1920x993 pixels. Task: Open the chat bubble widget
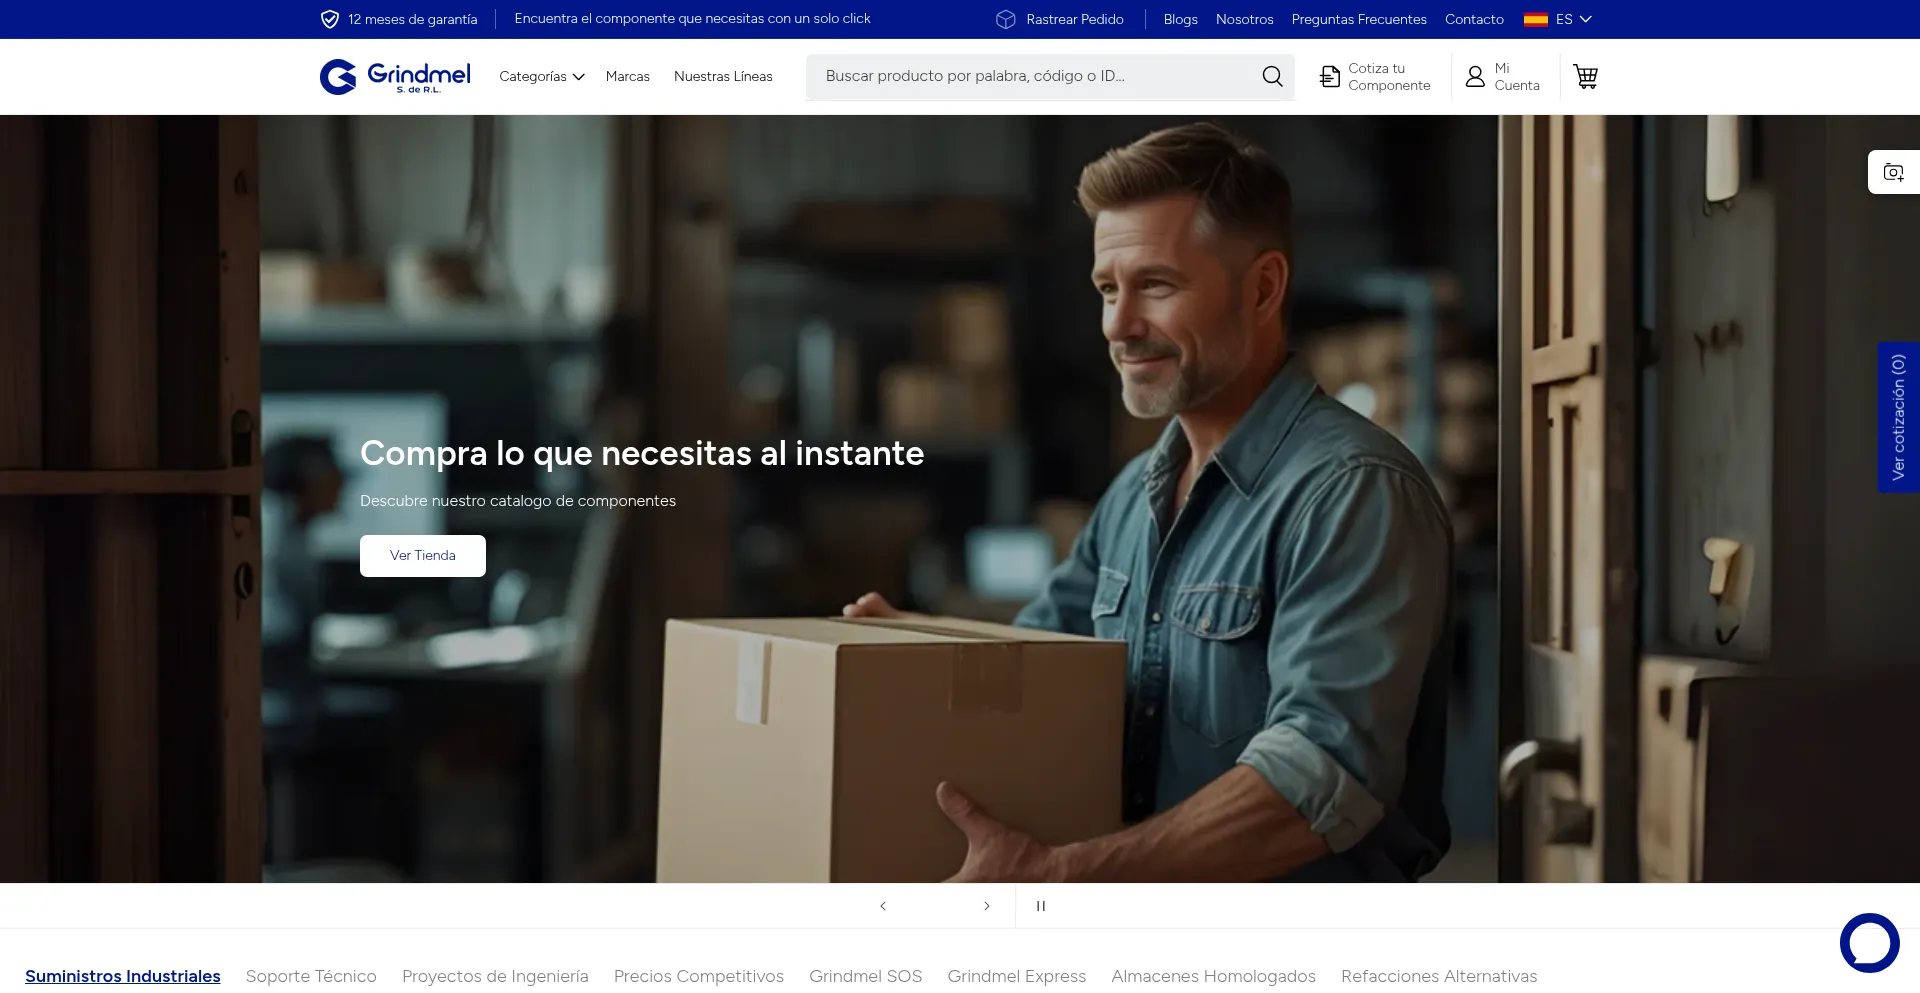(x=1869, y=942)
